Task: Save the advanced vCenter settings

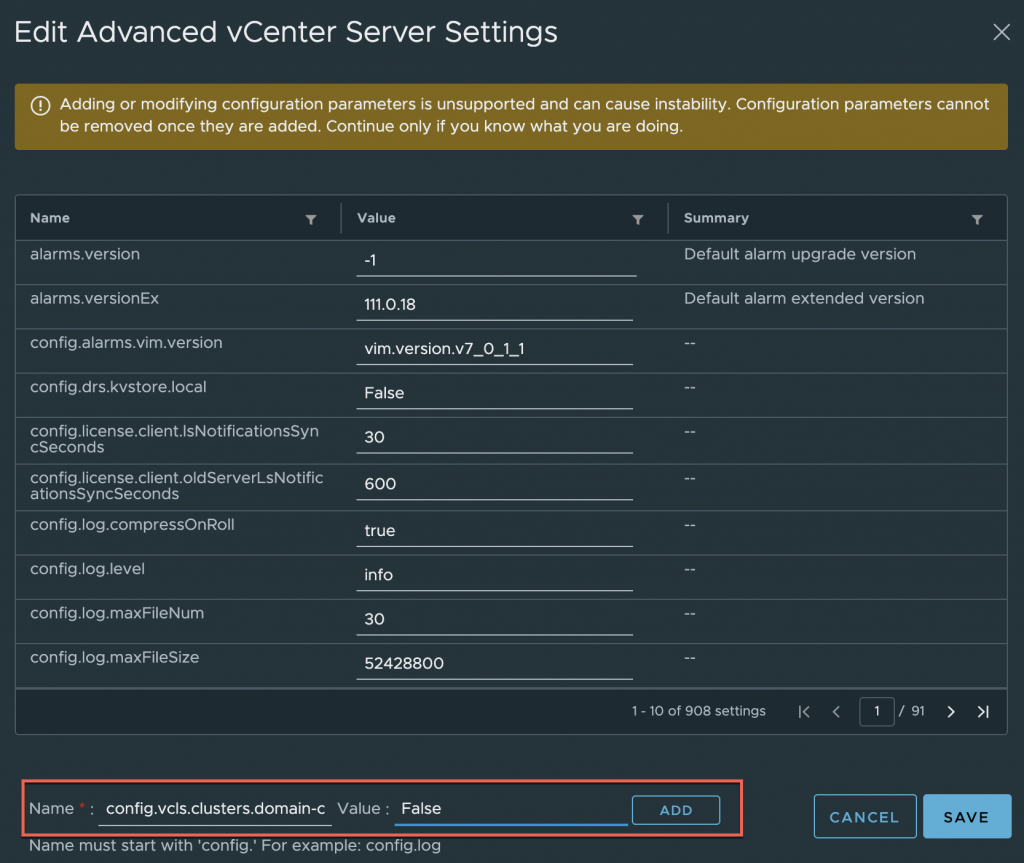Action: click(x=966, y=817)
